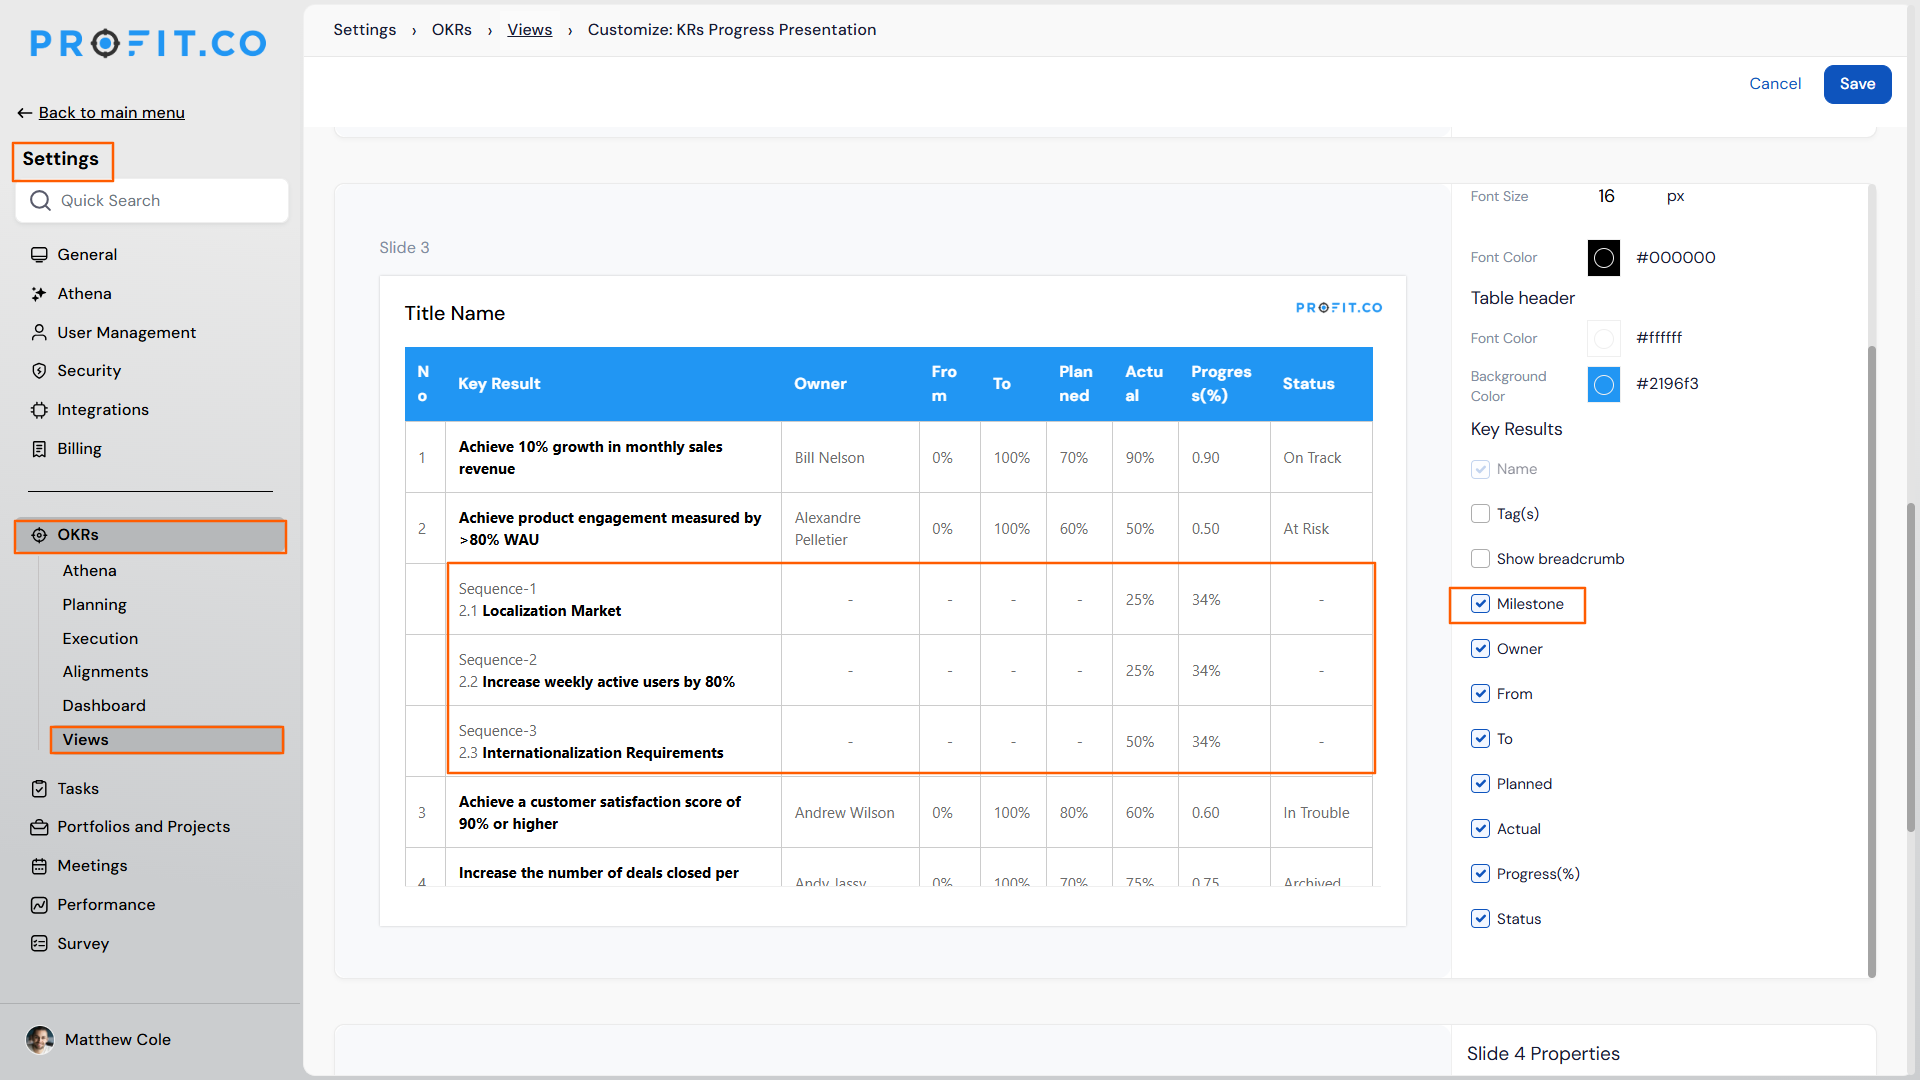This screenshot has height=1080, width=1920.
Task: Uncheck the Progress(%) checkbox
Action: coord(1480,874)
